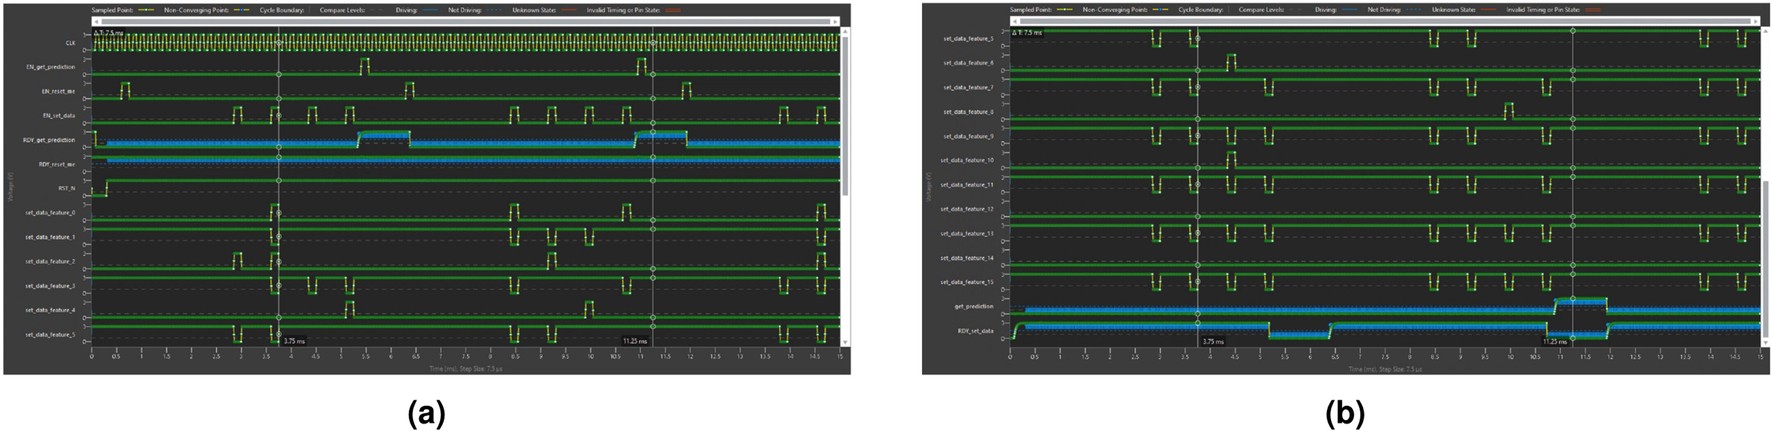Select the EN_set_data signal label
The width and height of the screenshot is (1772, 431).
[x=59, y=116]
